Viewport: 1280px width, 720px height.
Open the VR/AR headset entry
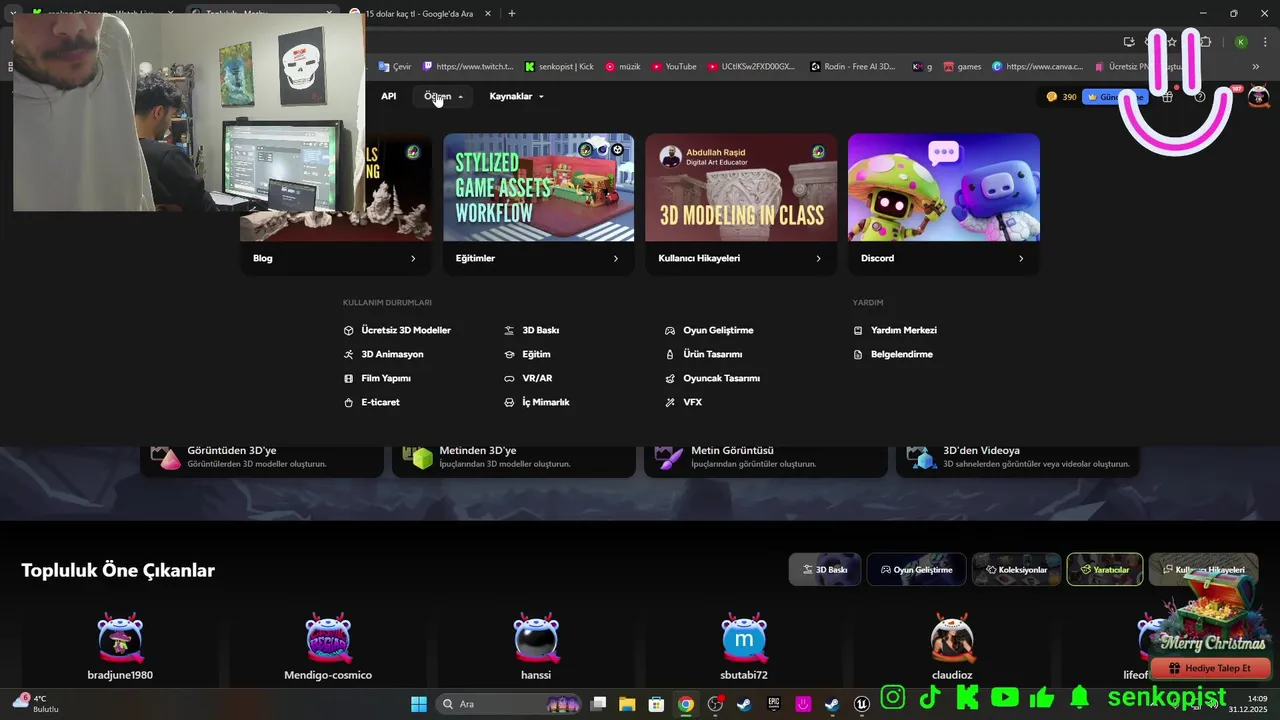coord(528,378)
